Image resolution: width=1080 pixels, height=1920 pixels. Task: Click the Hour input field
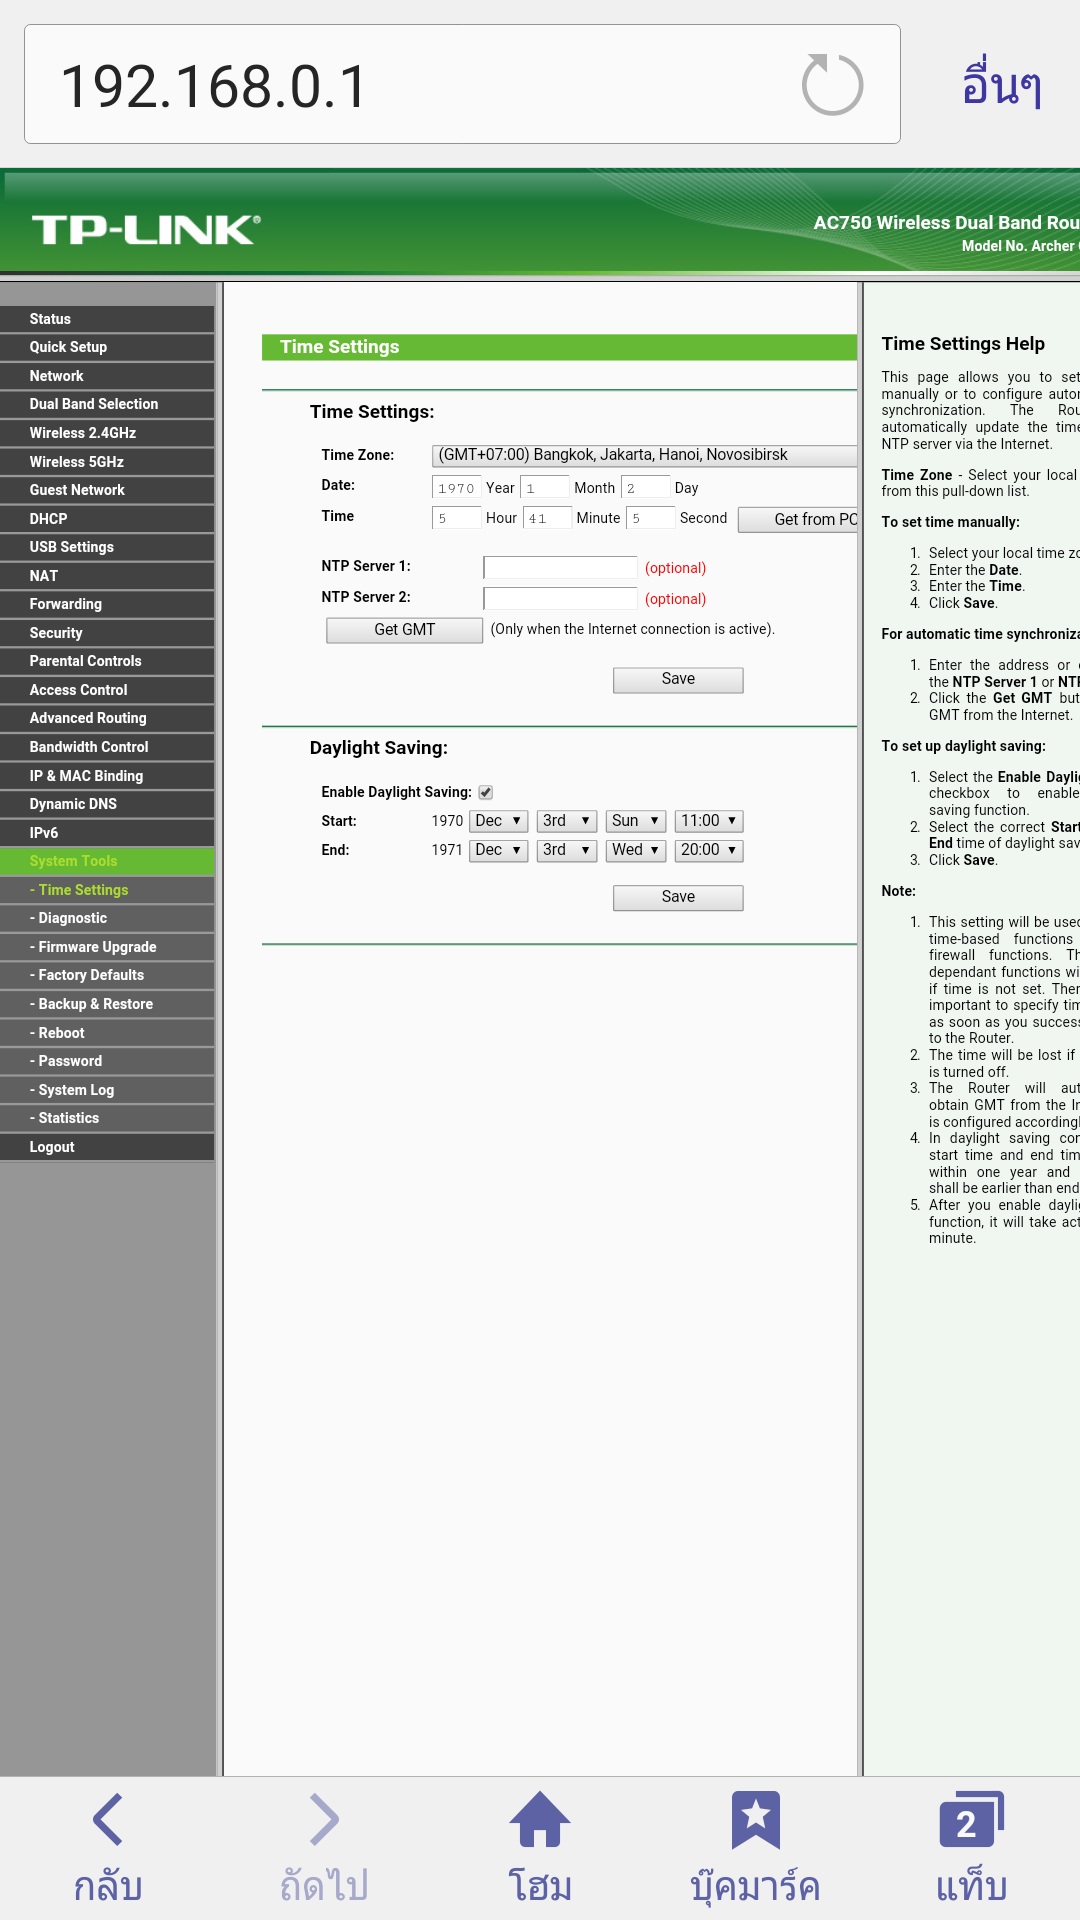pos(457,518)
